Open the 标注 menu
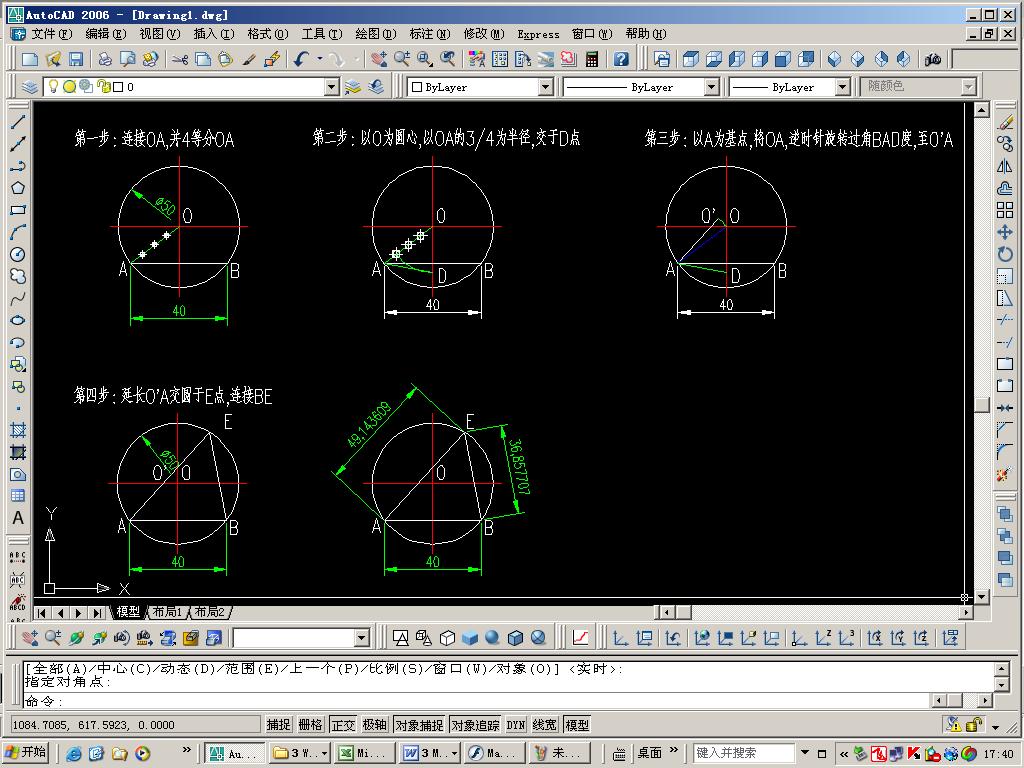Screen dimensions: 1024x768 click(x=430, y=34)
